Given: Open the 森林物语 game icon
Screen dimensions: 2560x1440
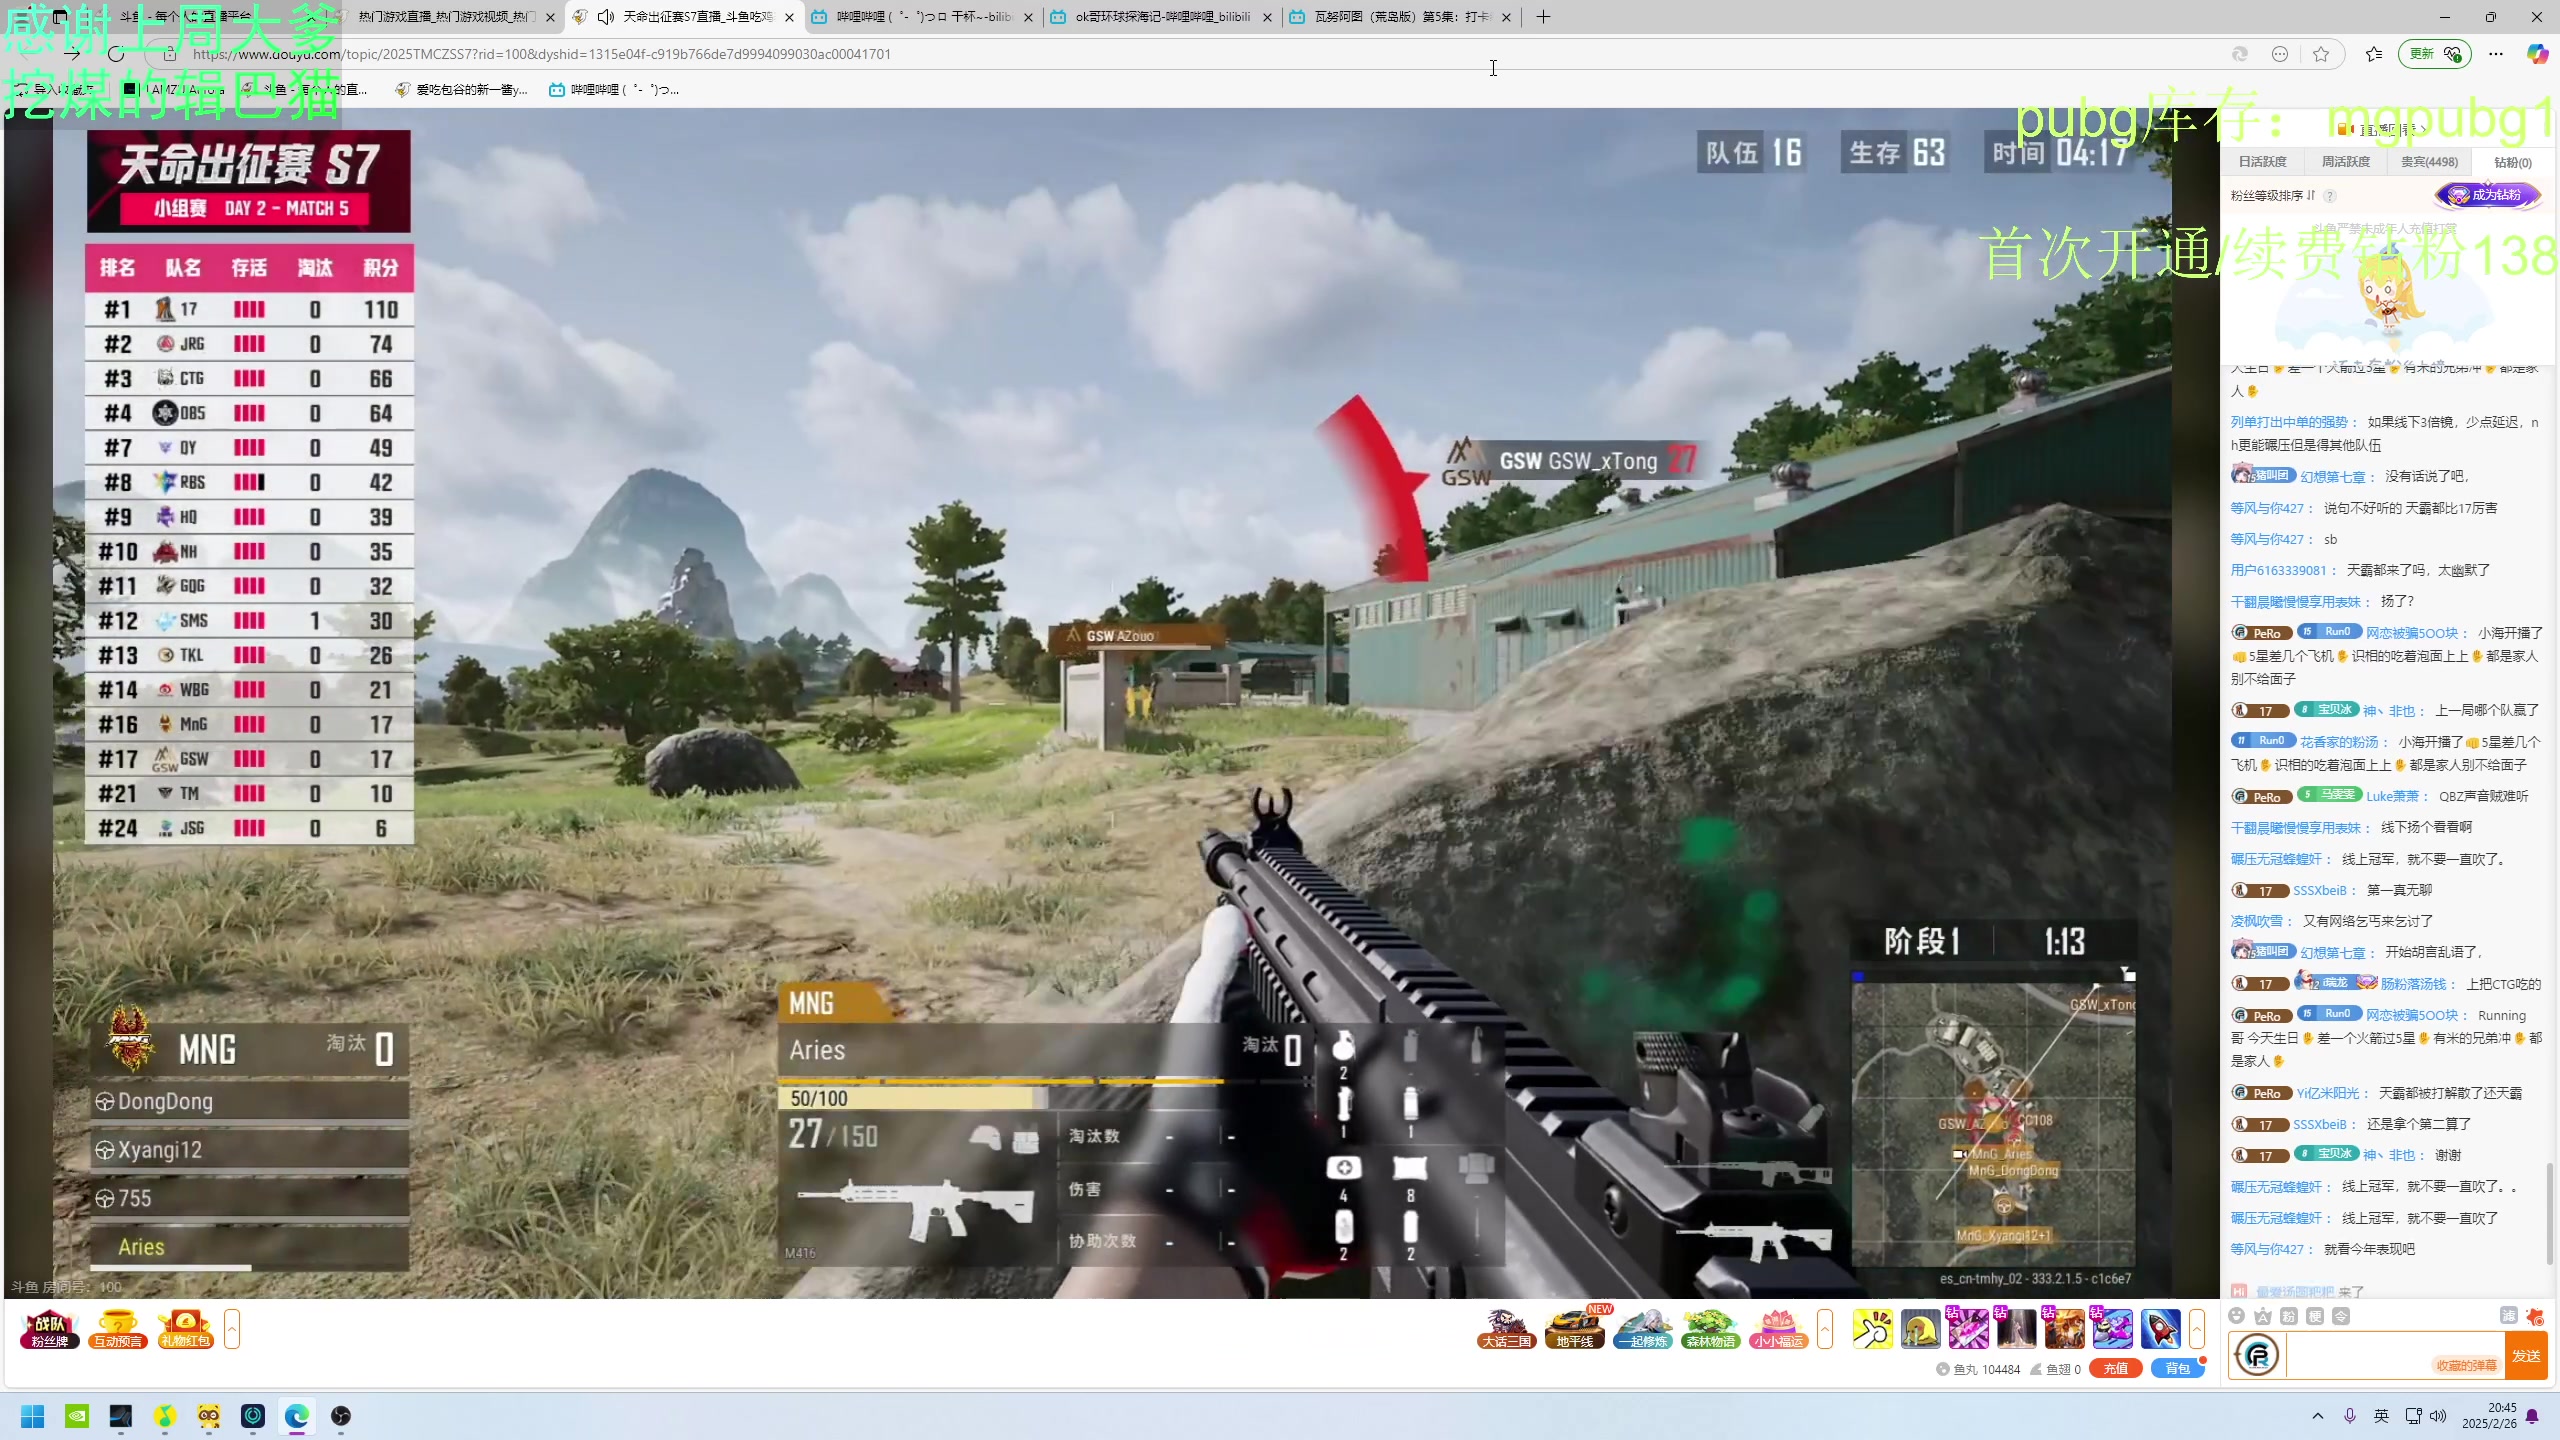Looking at the screenshot, I should pyautogui.click(x=1710, y=1329).
